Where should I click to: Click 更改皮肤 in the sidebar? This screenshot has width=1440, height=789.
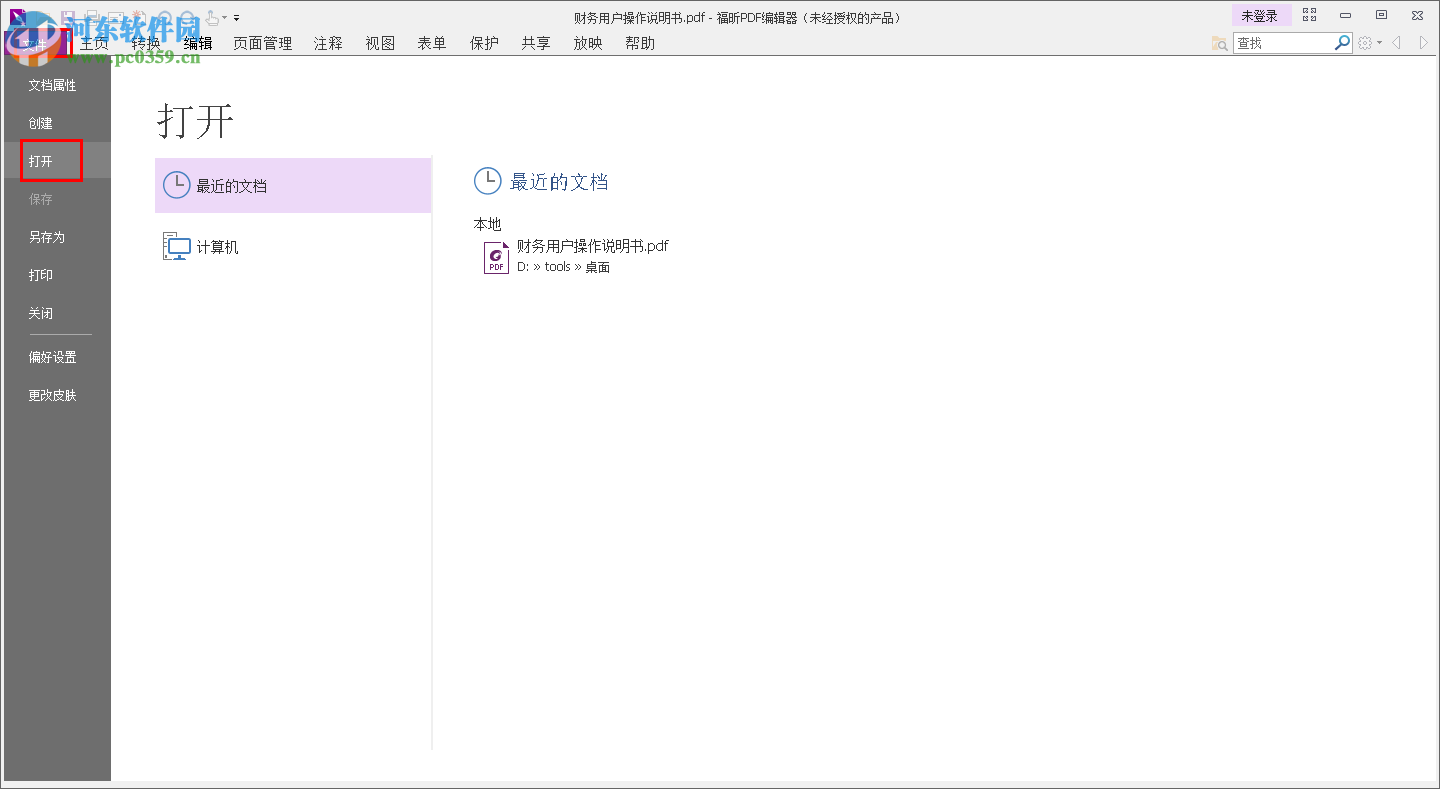(52, 394)
